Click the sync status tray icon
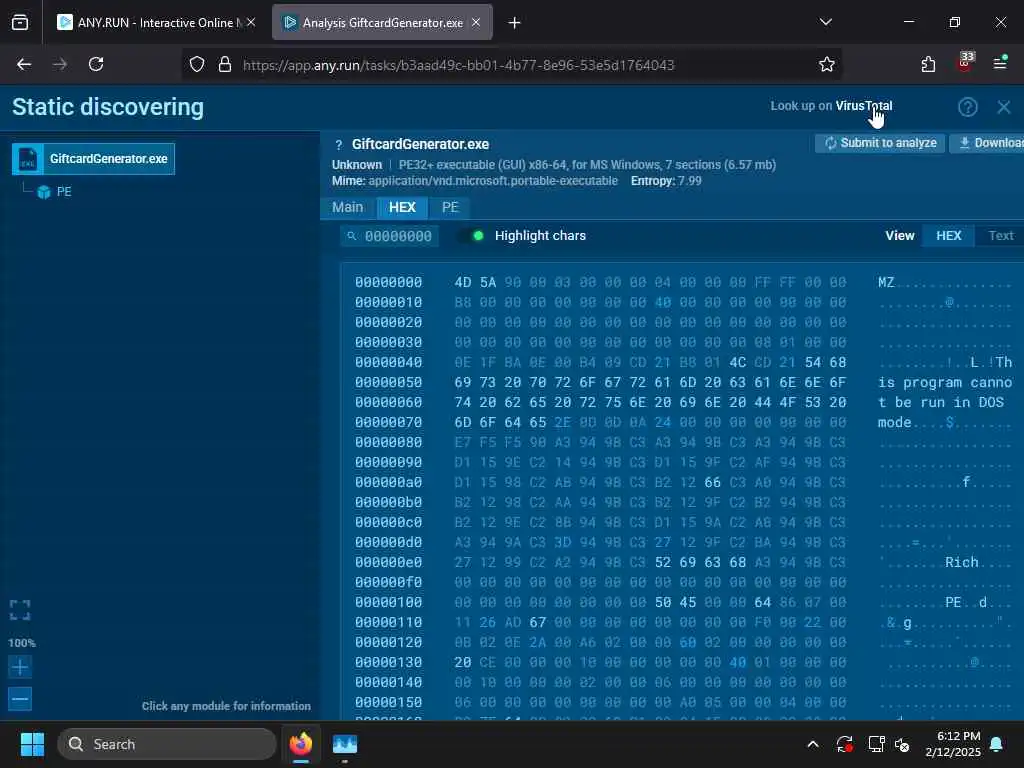Viewport: 1024px width, 768px height. (844, 744)
